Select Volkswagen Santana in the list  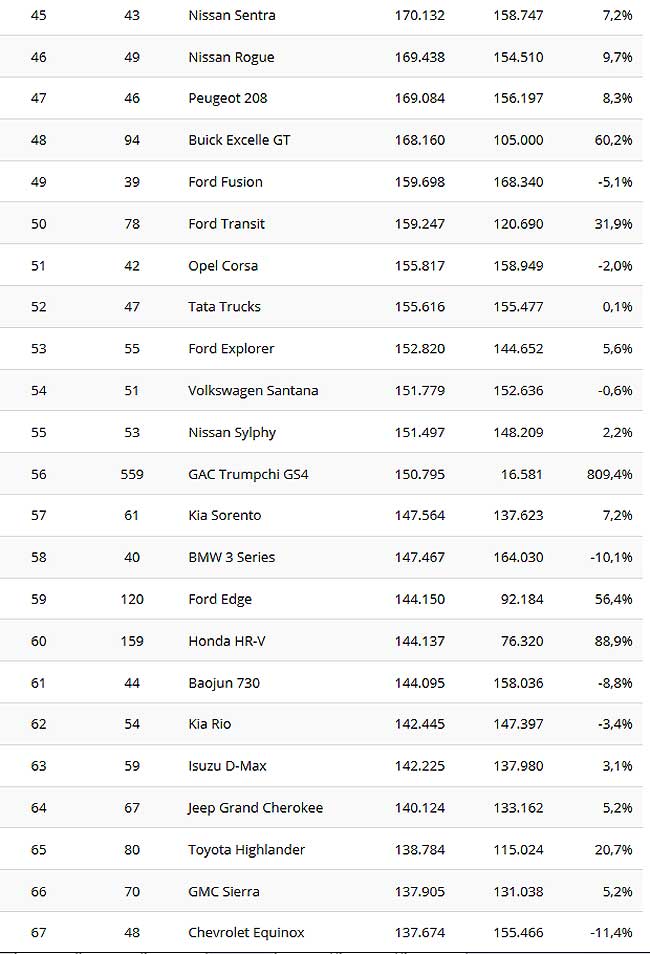pos(253,391)
